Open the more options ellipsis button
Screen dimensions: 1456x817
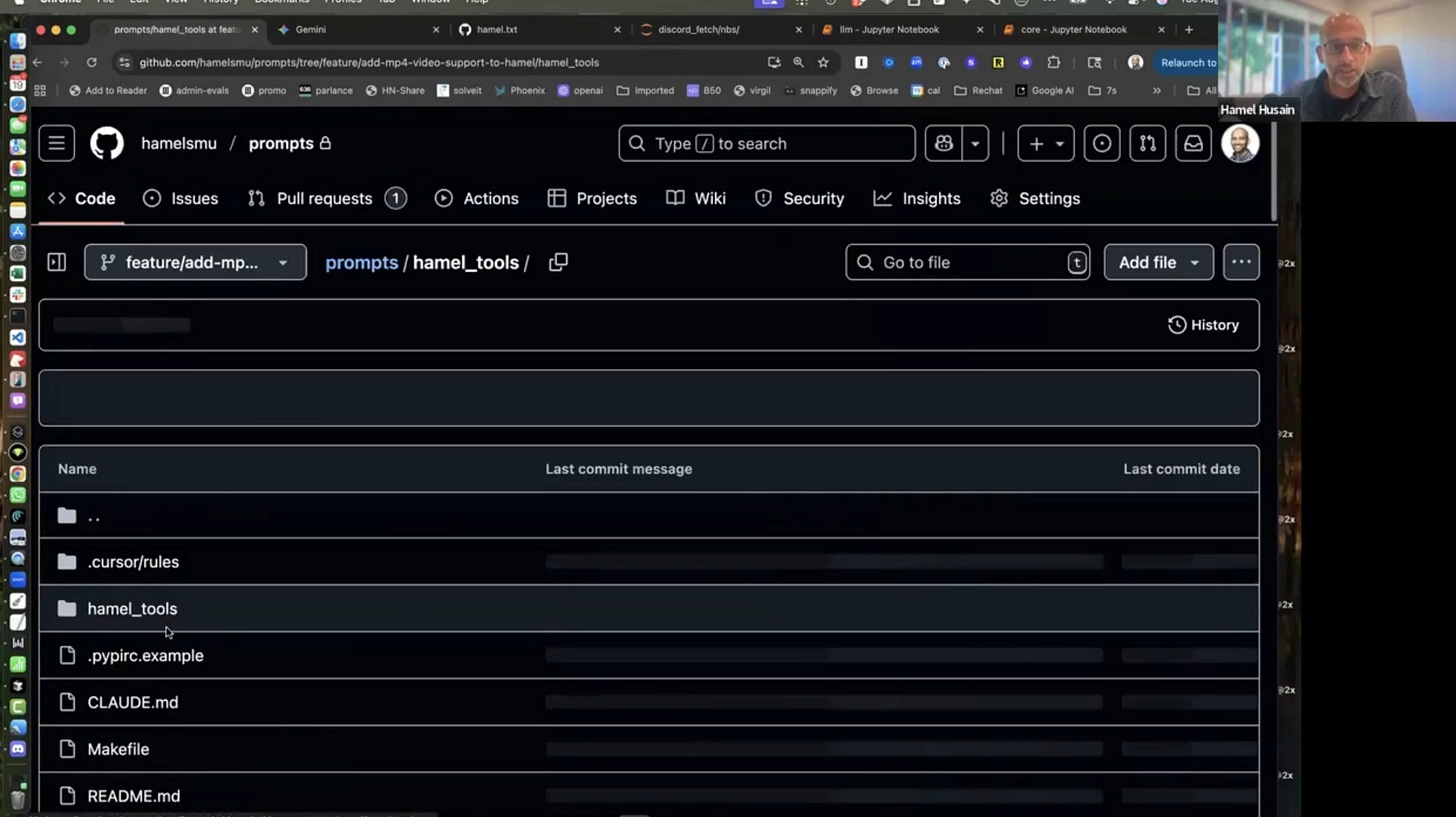click(x=1241, y=262)
